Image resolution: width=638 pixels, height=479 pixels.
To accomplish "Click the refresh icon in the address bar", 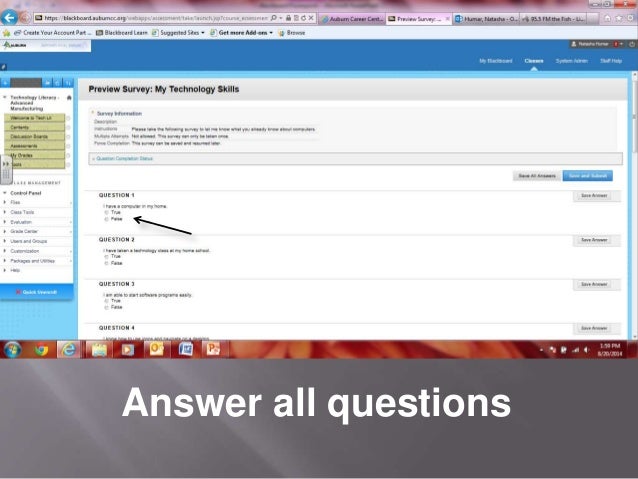I will (x=303, y=18).
